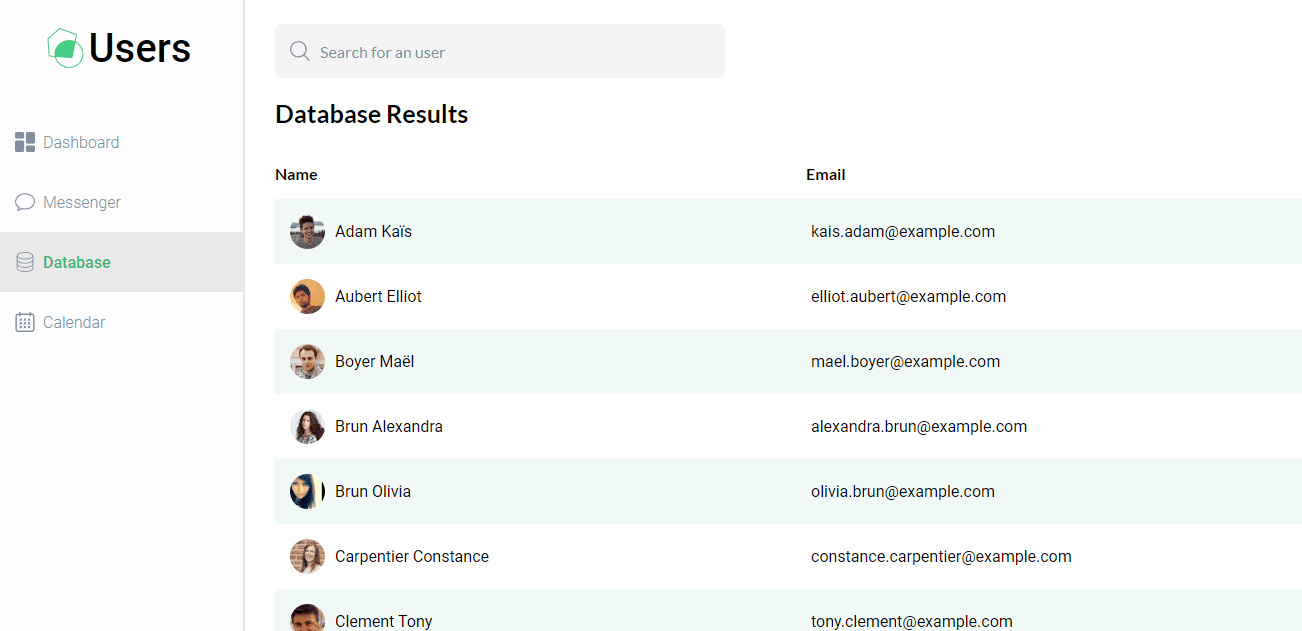Image resolution: width=1302 pixels, height=631 pixels.
Task: Select the Database stack icon
Action: pos(24,261)
